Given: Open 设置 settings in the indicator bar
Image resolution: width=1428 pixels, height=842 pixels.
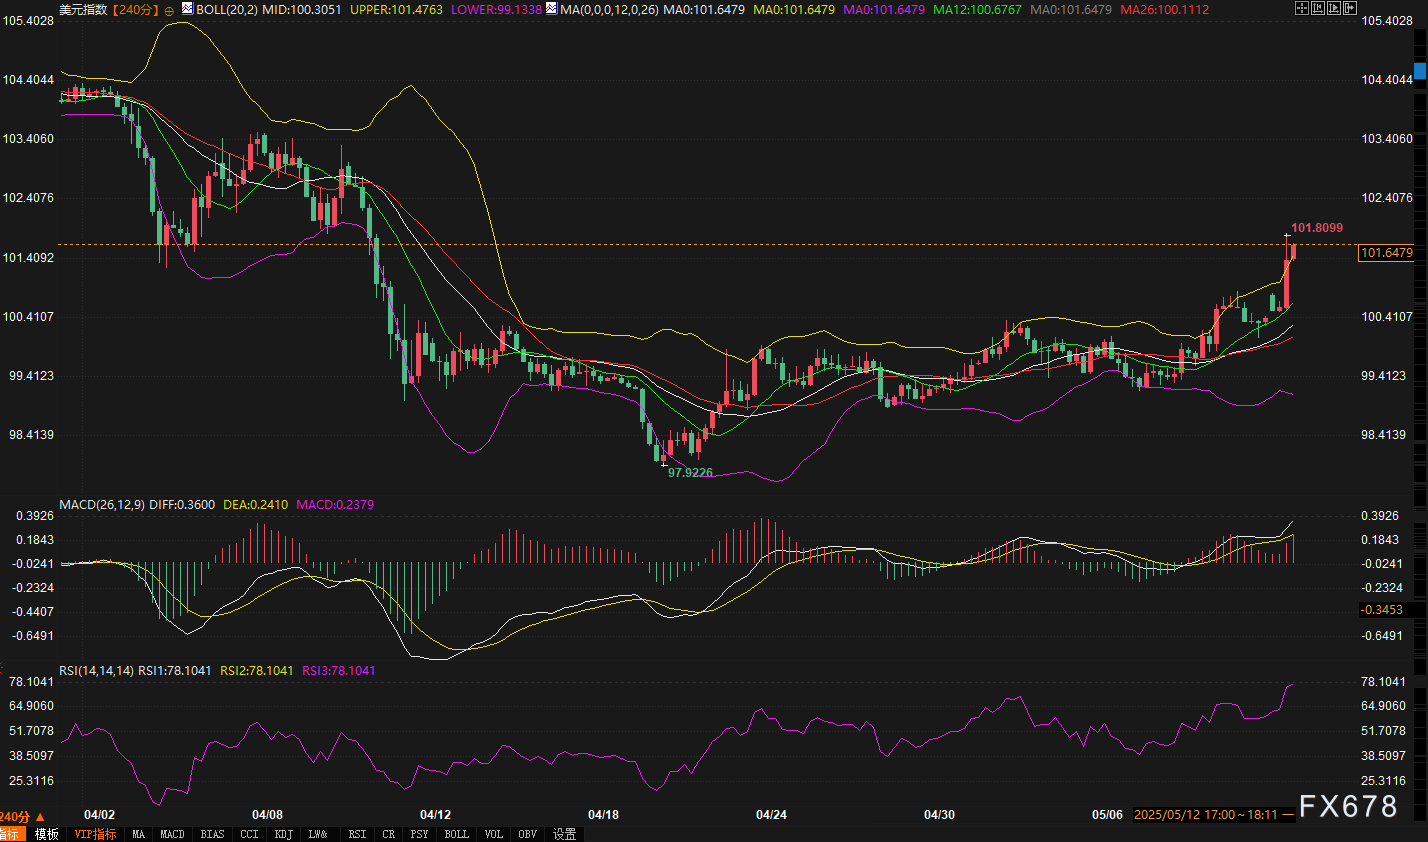Looking at the screenshot, I should (x=564, y=834).
